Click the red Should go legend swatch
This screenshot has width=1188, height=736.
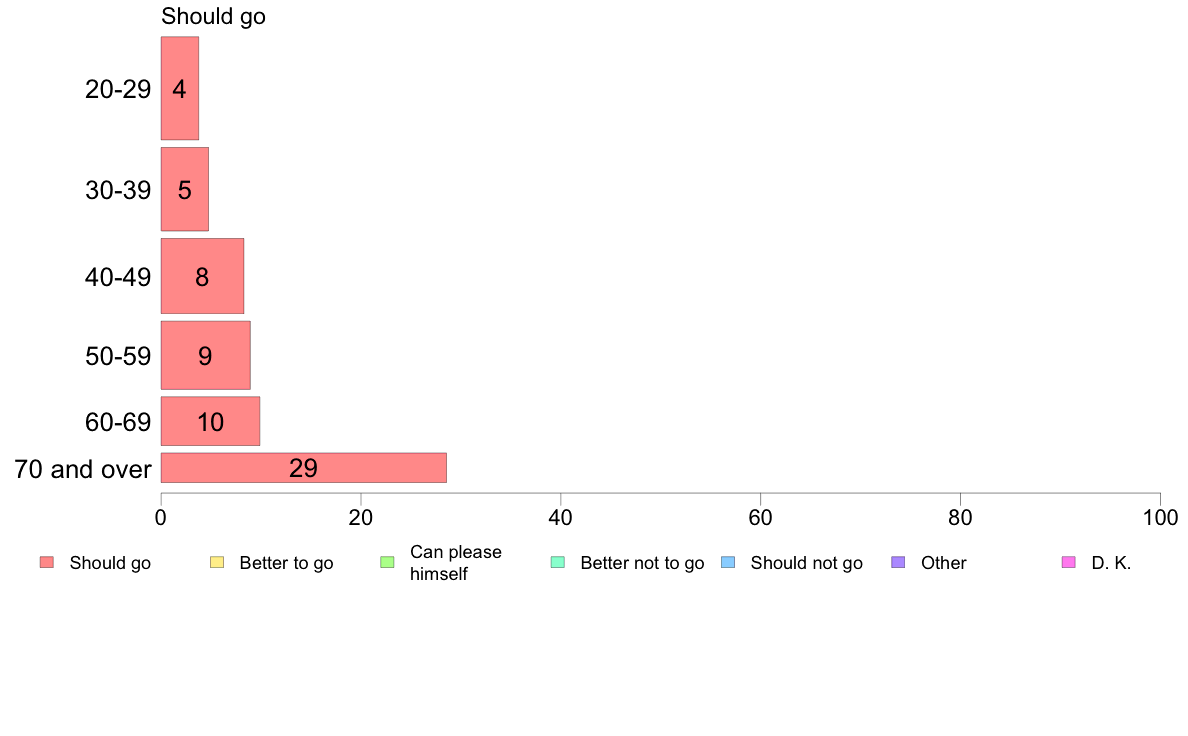tap(47, 562)
